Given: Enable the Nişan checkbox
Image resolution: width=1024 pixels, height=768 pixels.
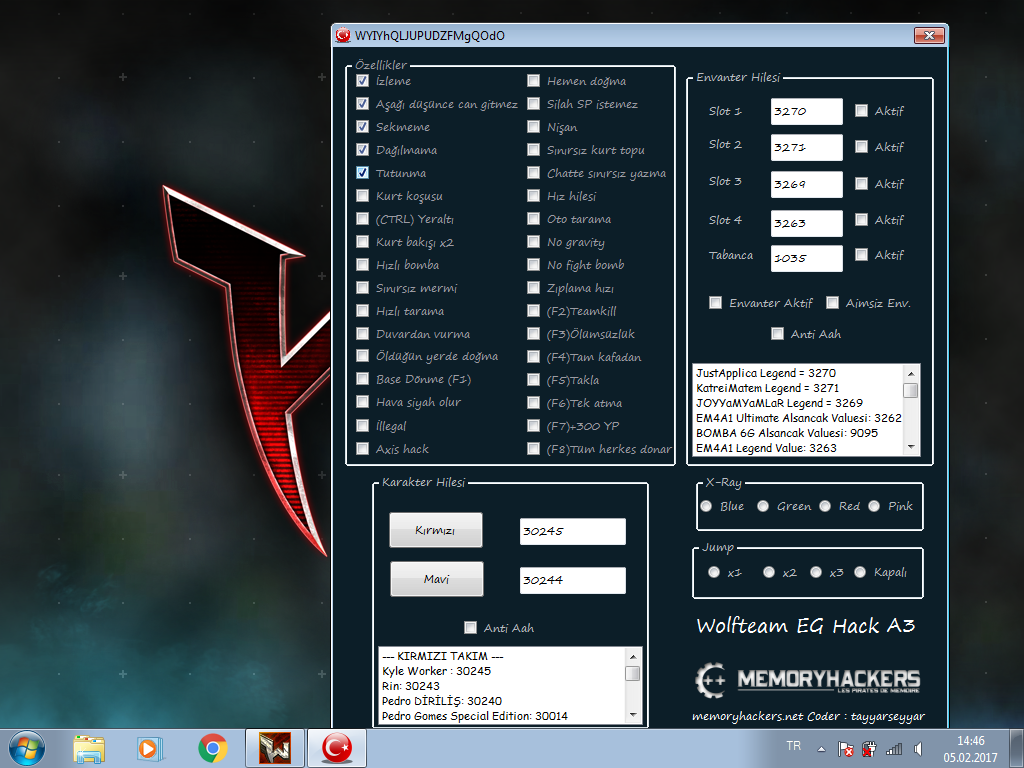Looking at the screenshot, I should [x=534, y=127].
